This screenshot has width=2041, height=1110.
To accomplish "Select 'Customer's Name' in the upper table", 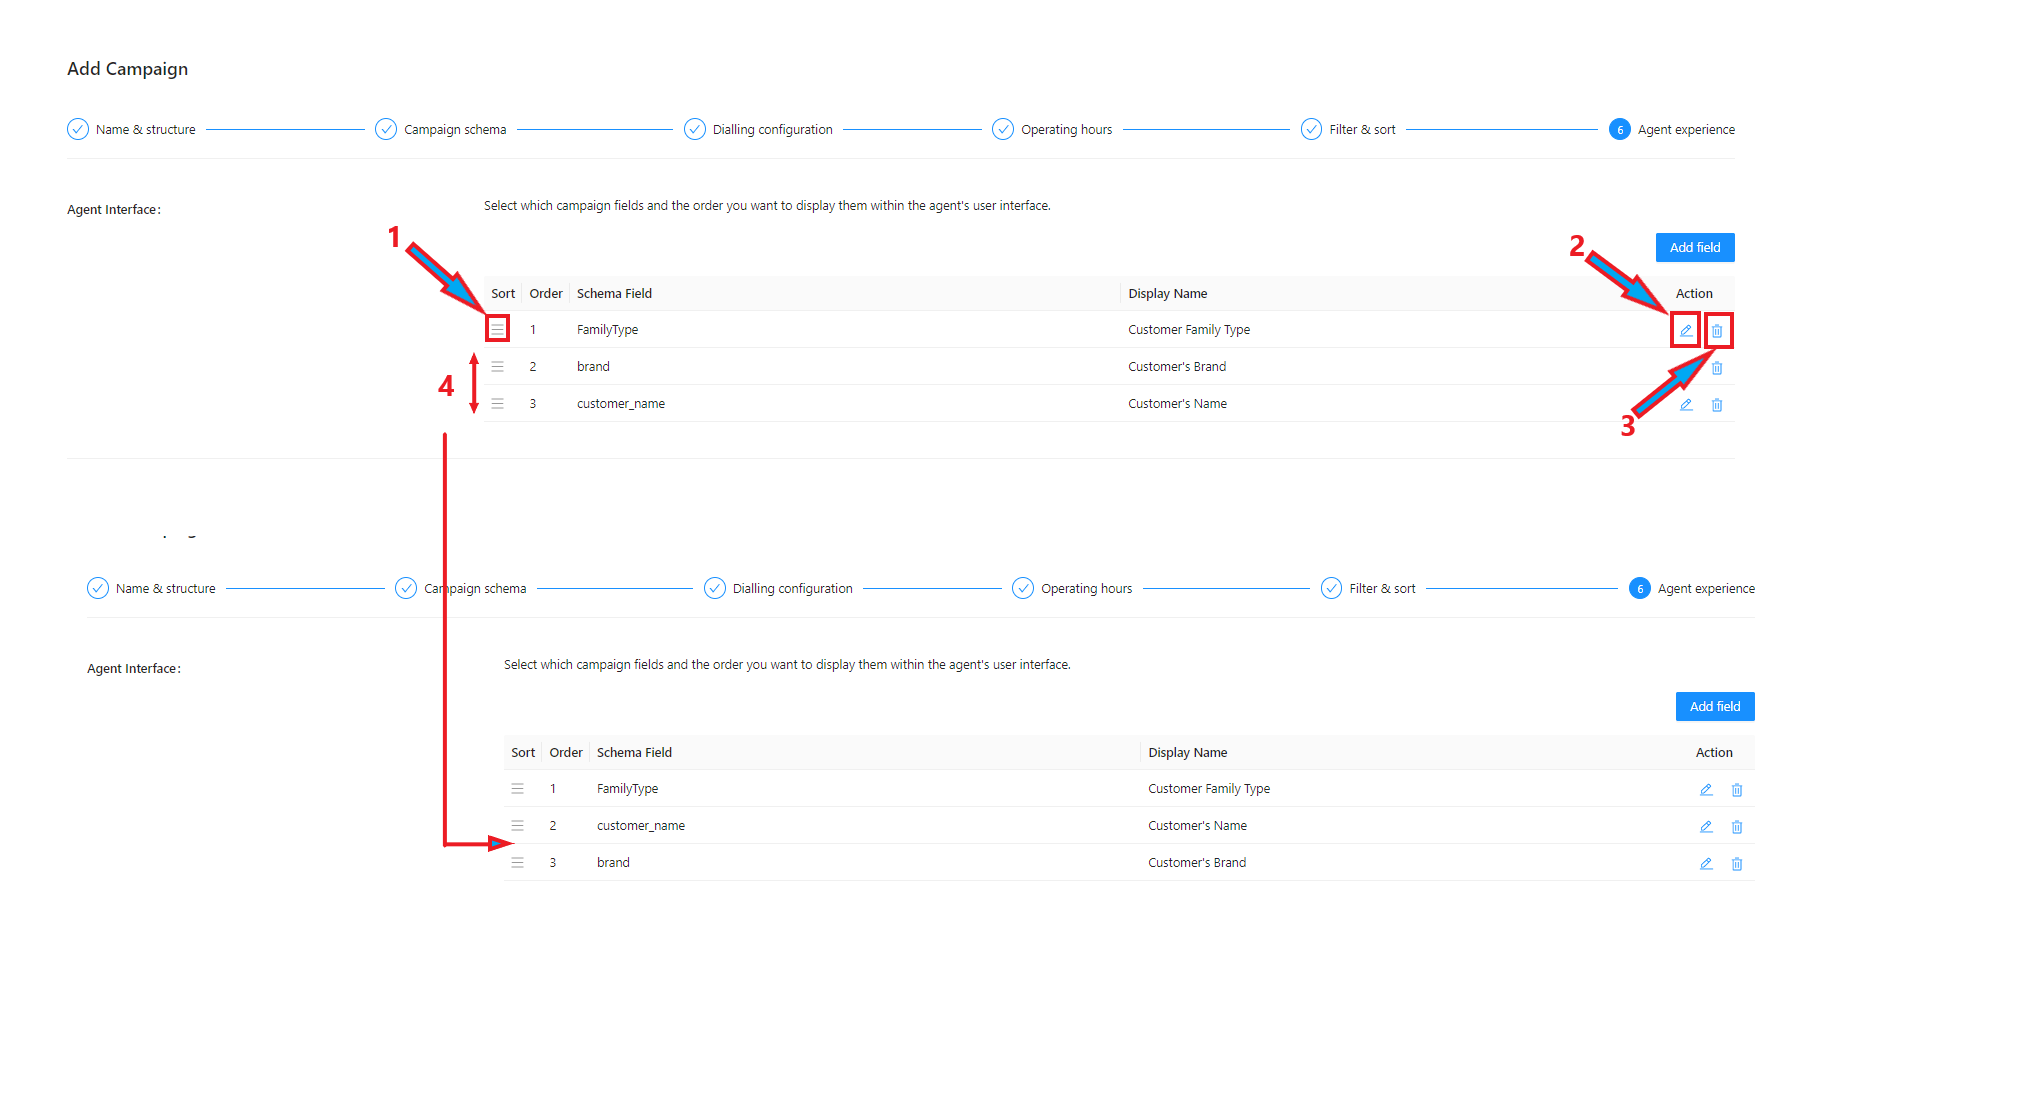I will (1177, 404).
